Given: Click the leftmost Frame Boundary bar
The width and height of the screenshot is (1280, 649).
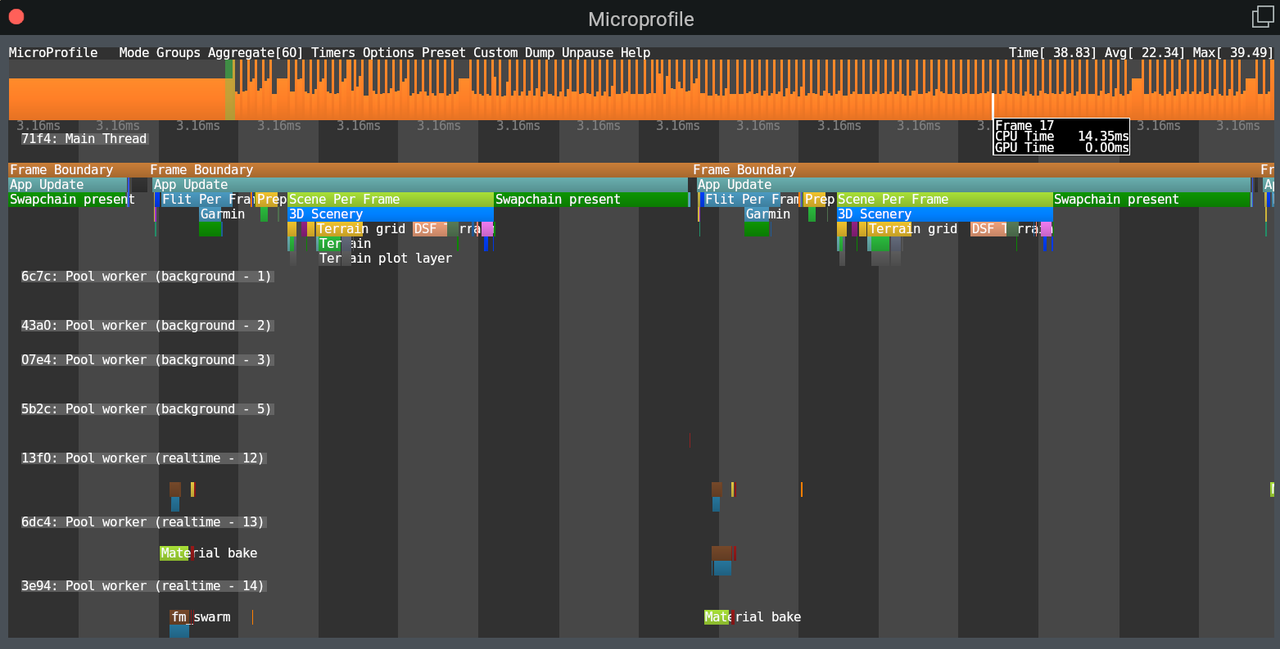Looking at the screenshot, I should click(78, 170).
